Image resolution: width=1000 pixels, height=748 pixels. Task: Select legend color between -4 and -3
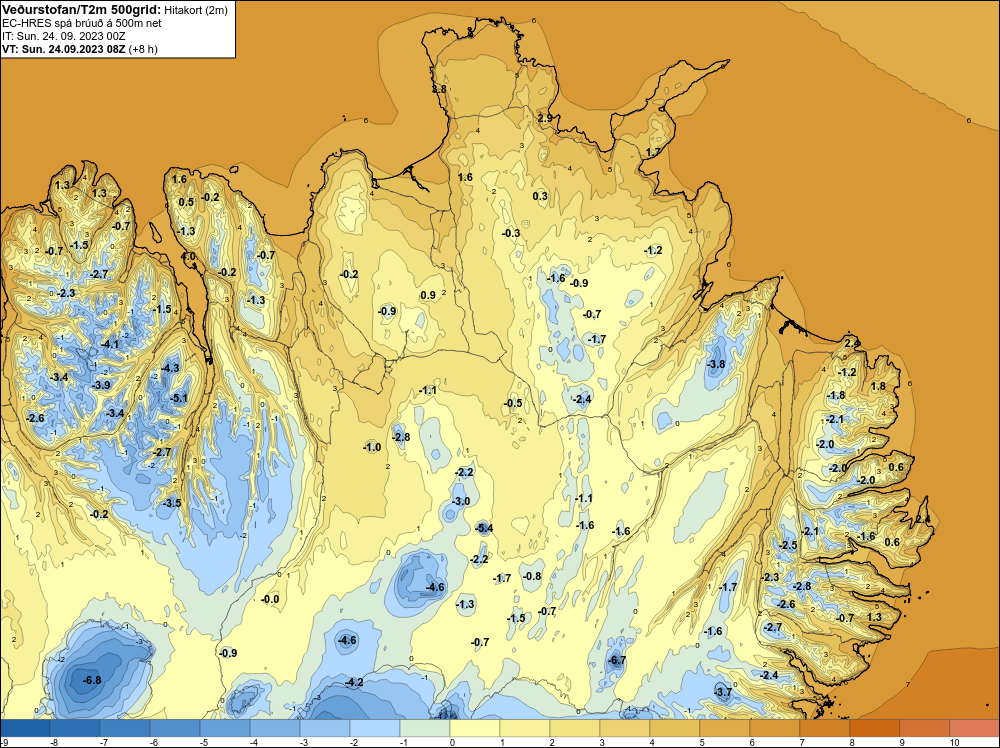pyautogui.click(x=275, y=728)
